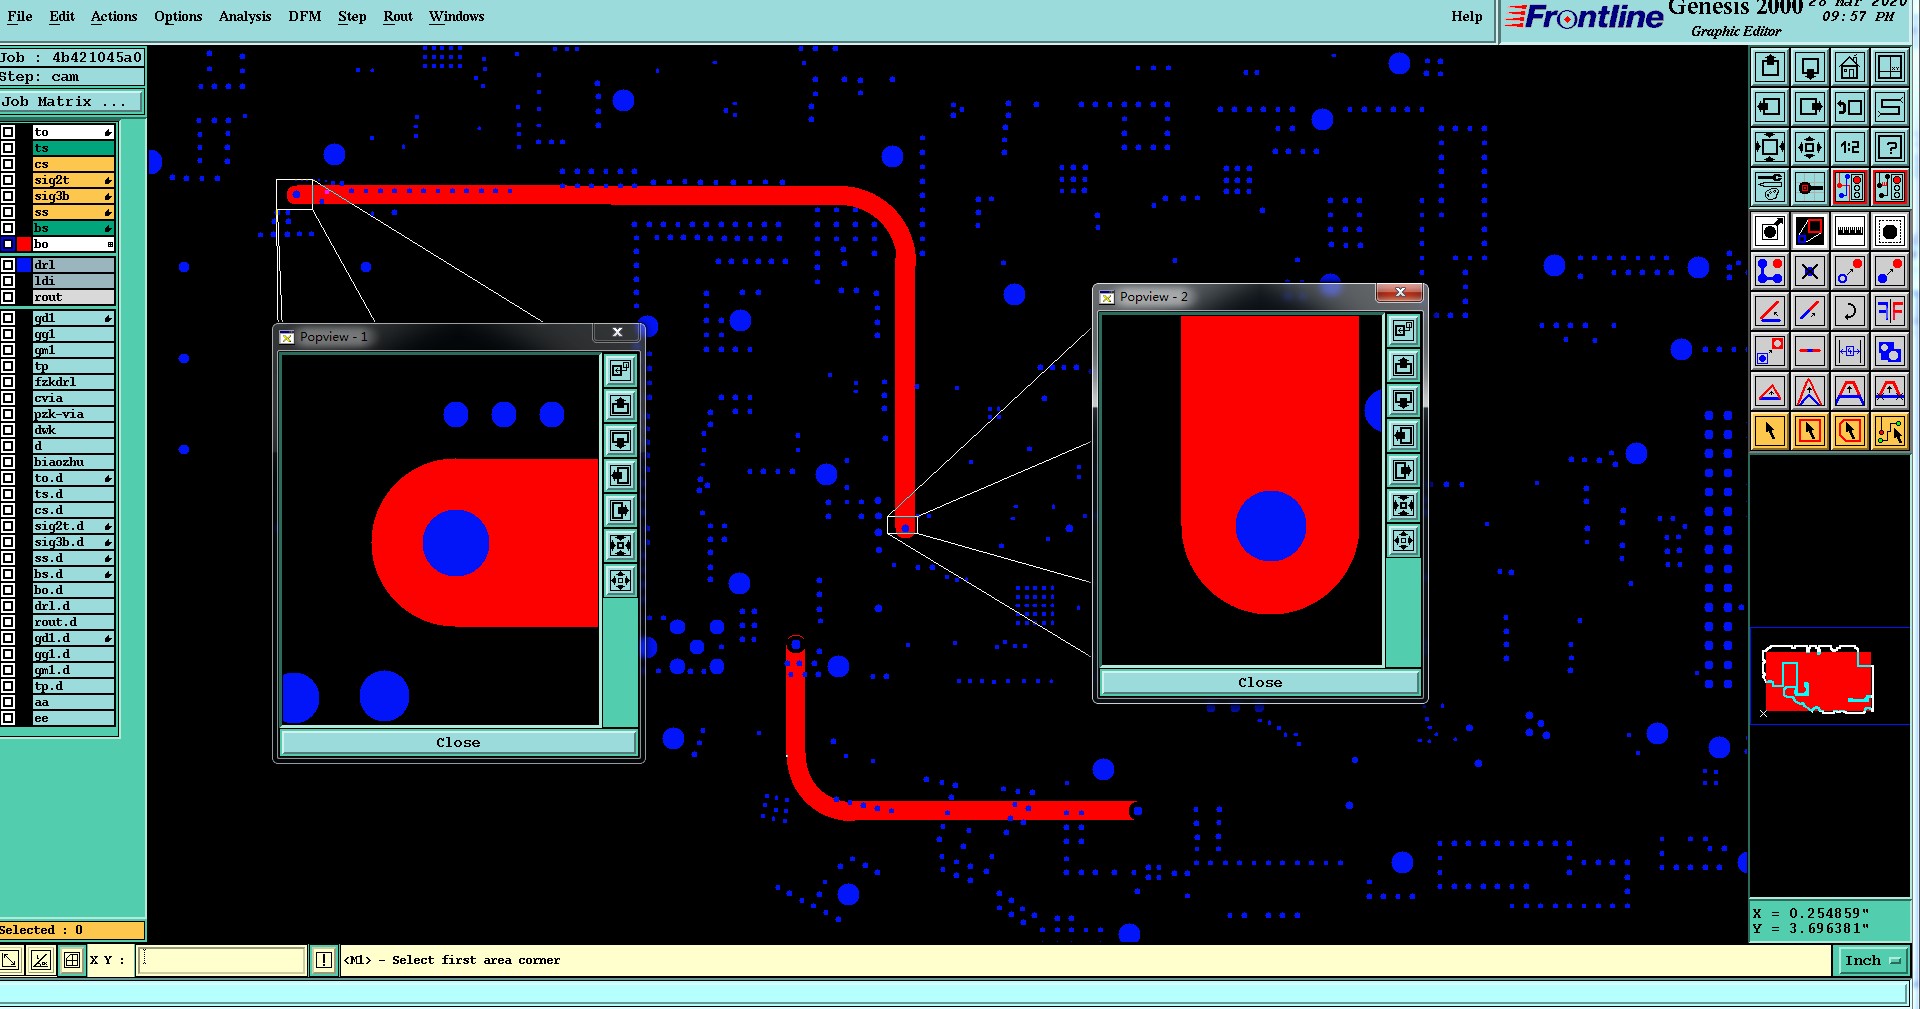
Task: Click the exclamation mark icon in the command bar
Action: (x=323, y=960)
